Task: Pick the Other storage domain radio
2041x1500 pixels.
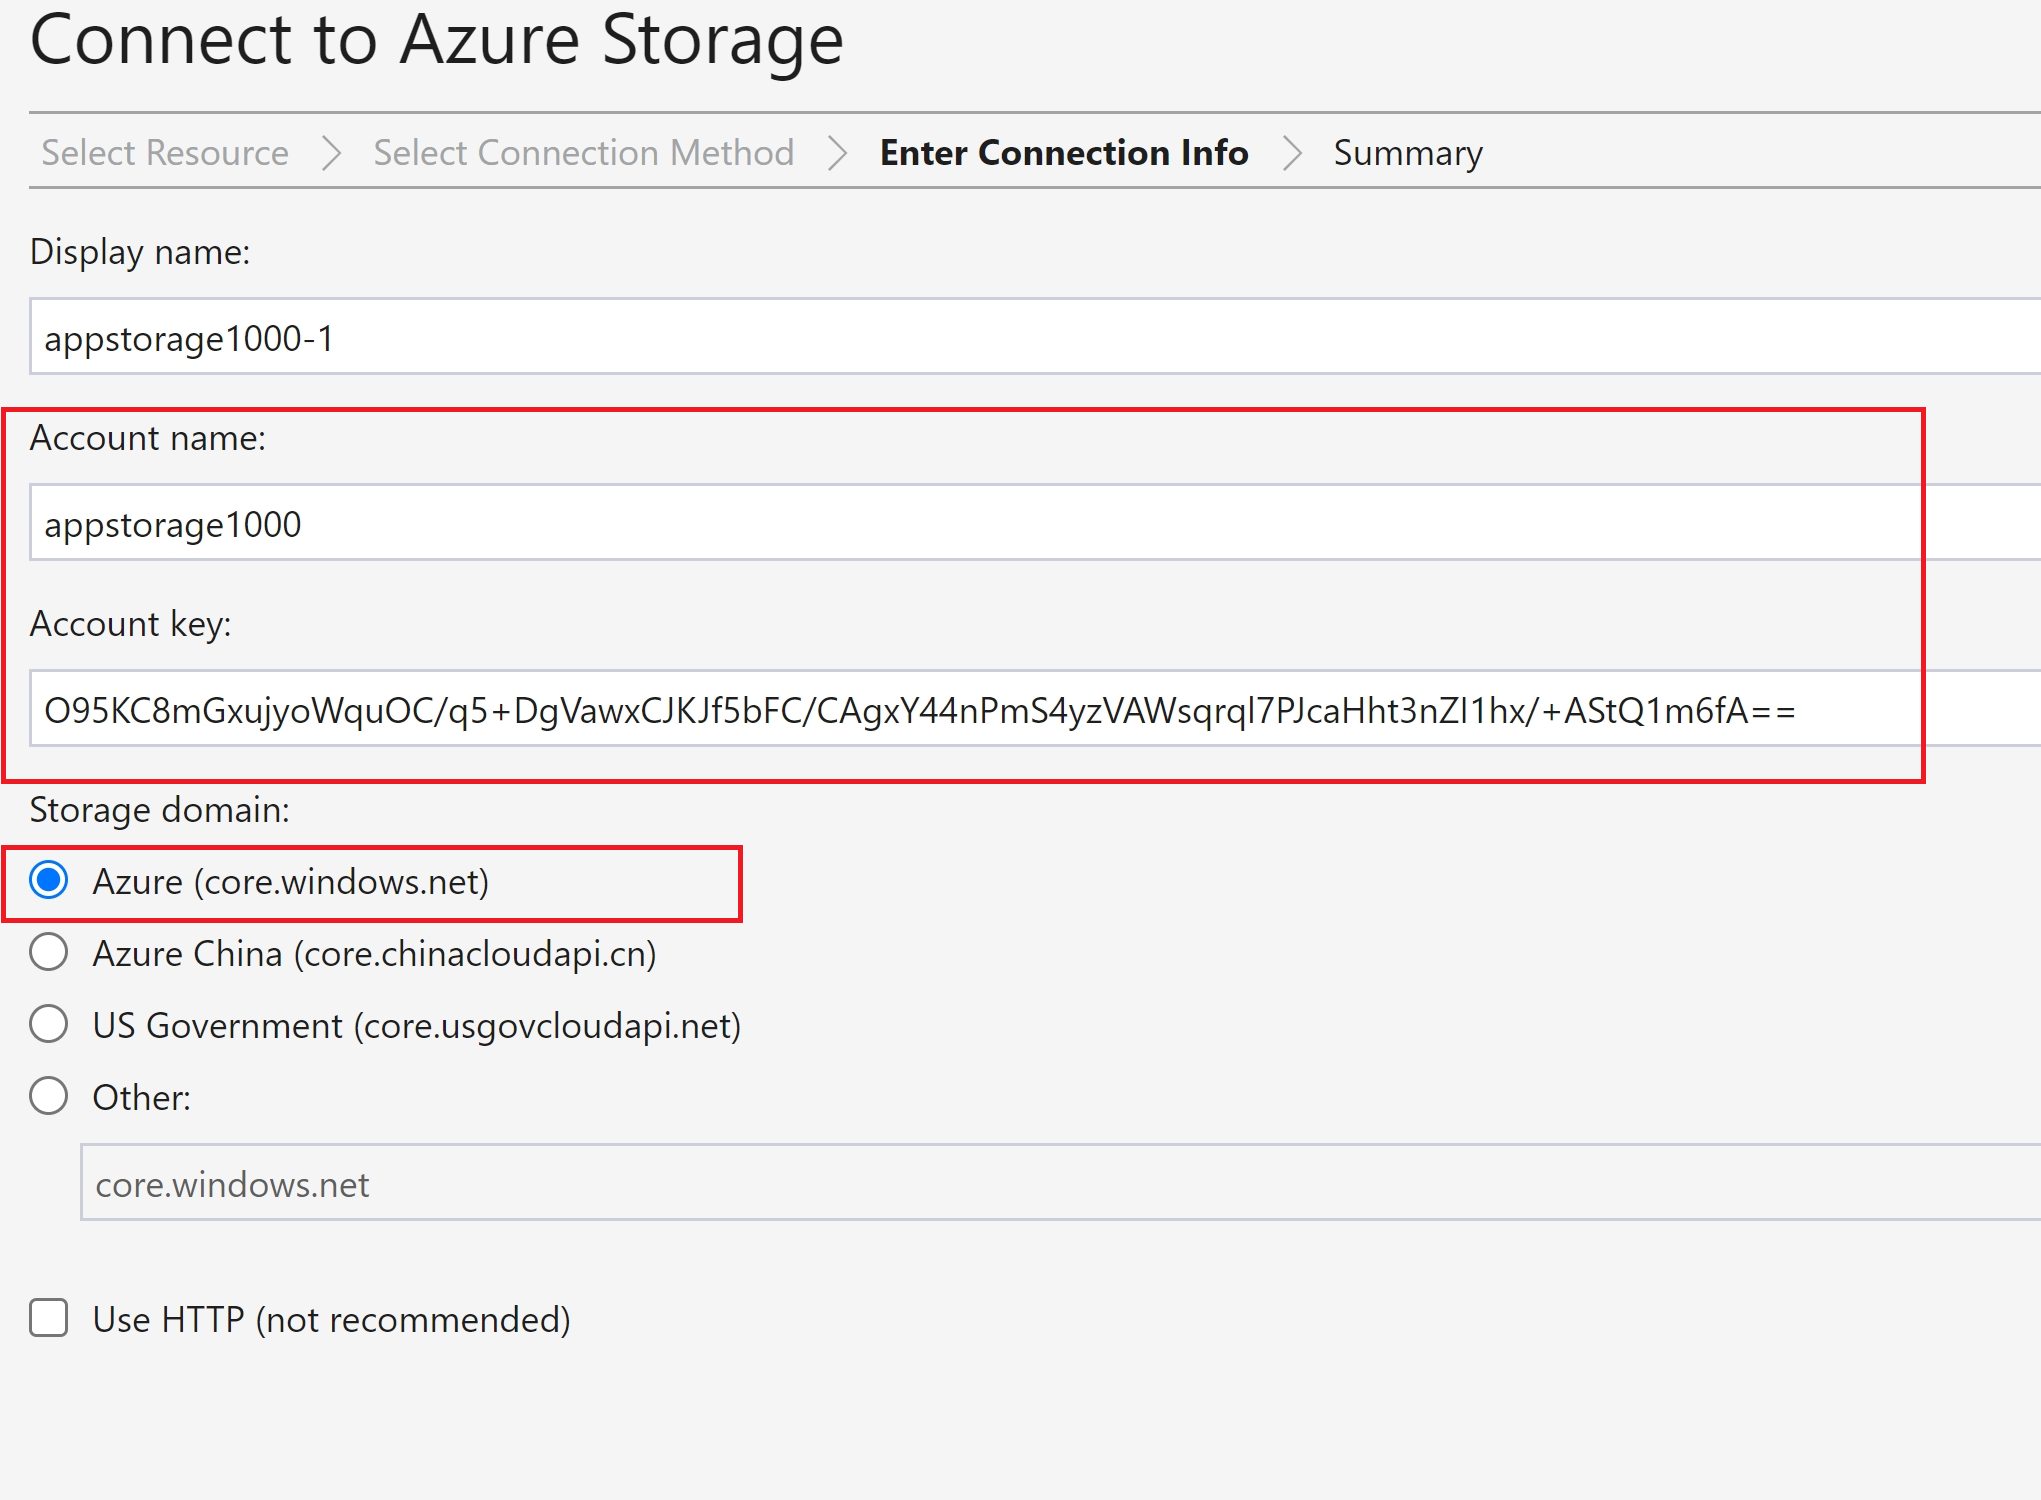Action: [48, 1097]
